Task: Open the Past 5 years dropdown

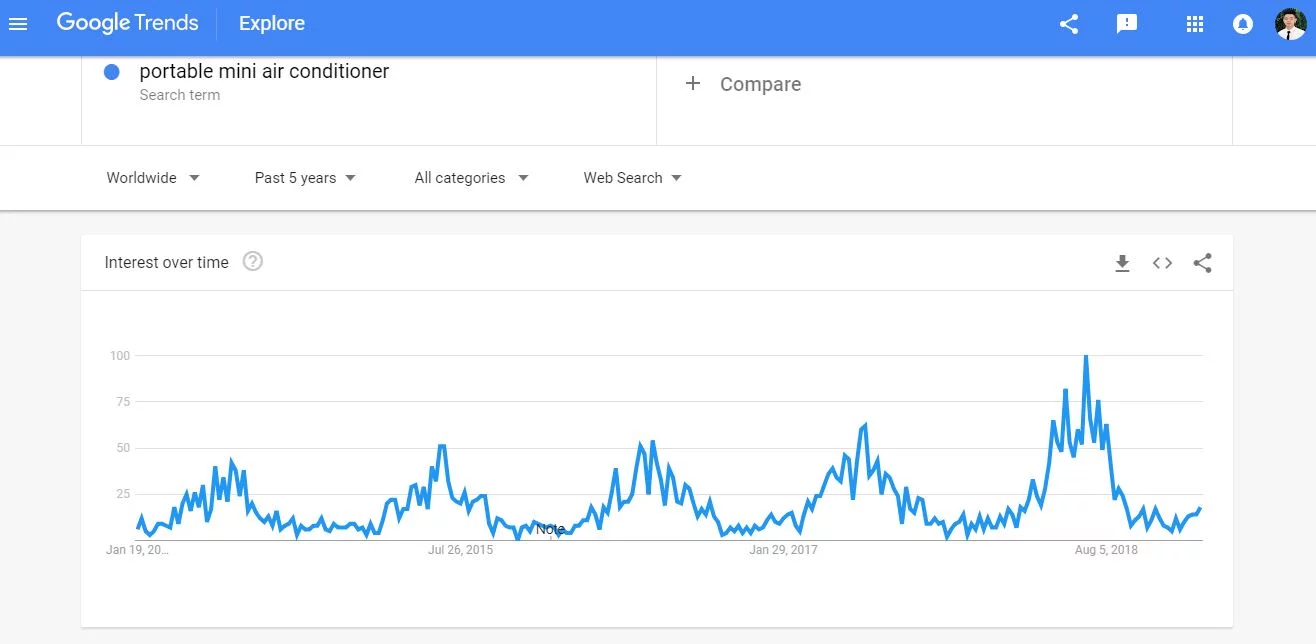Action: (x=305, y=178)
